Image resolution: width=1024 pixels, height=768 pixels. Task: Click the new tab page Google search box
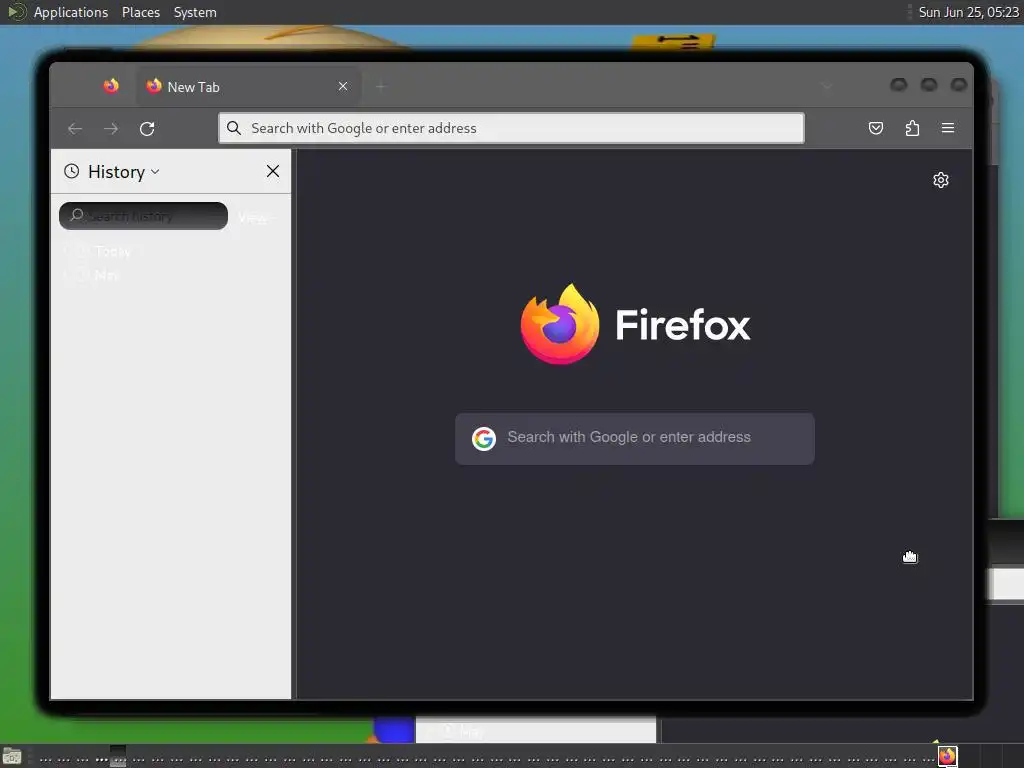pos(635,438)
